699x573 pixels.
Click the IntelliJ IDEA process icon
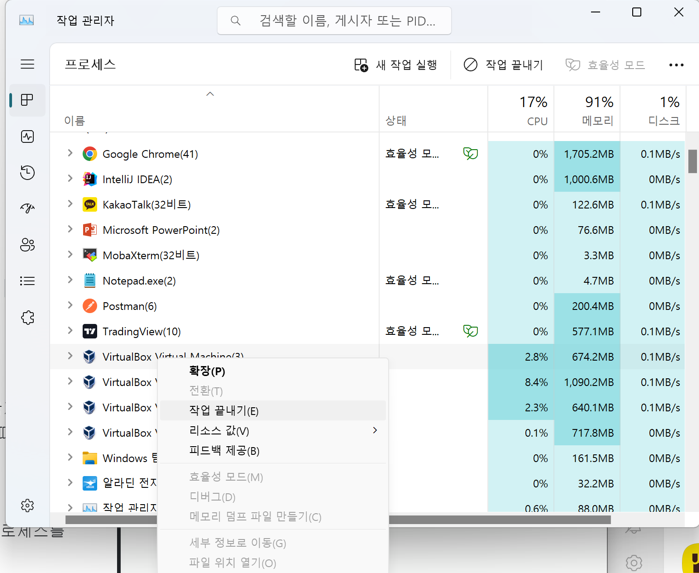tap(90, 179)
